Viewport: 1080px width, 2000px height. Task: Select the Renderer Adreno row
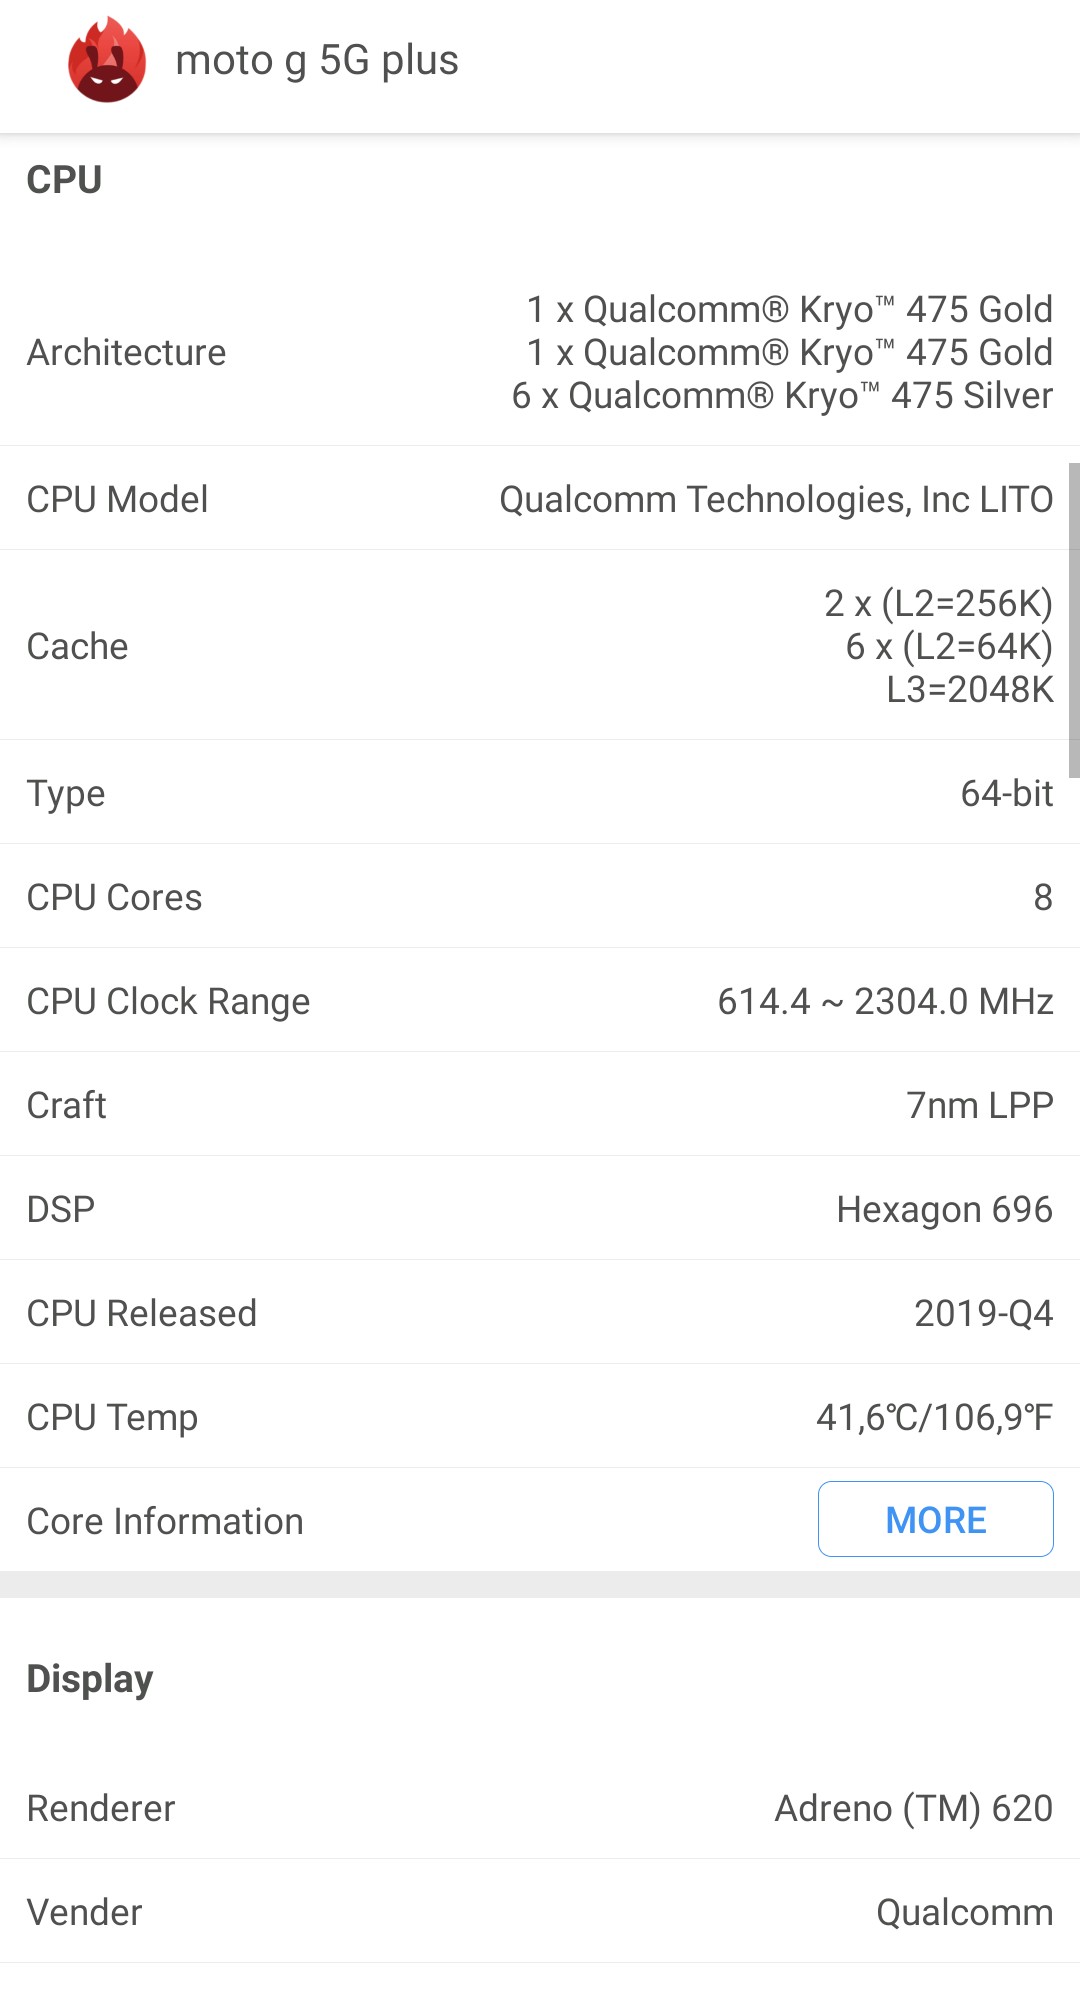click(540, 1808)
